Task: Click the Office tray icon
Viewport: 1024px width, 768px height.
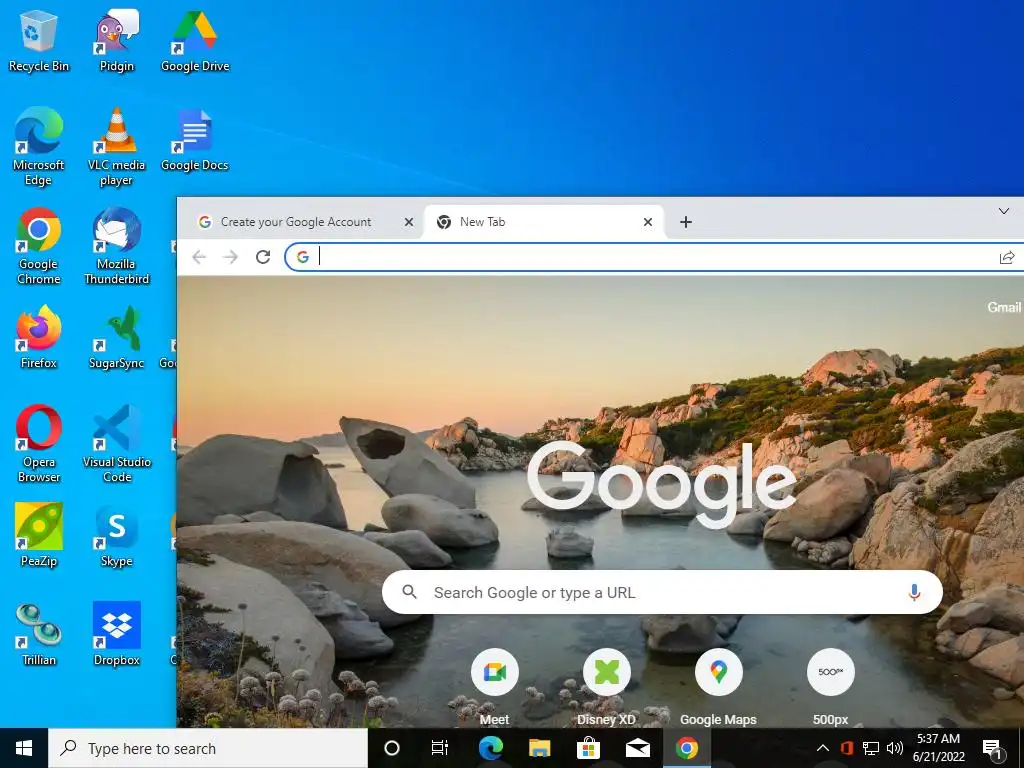Action: pyautogui.click(x=847, y=748)
